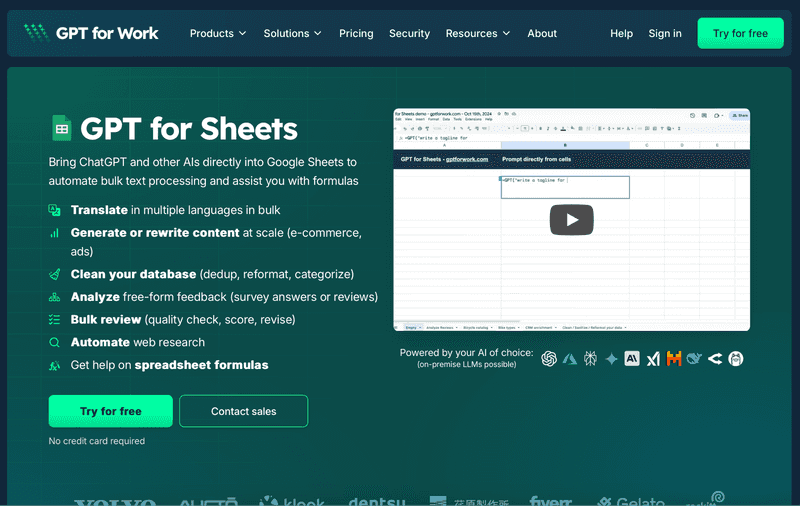Select the OpenRouter arrows logo icon
The height and width of the screenshot is (506, 800).
click(x=715, y=359)
